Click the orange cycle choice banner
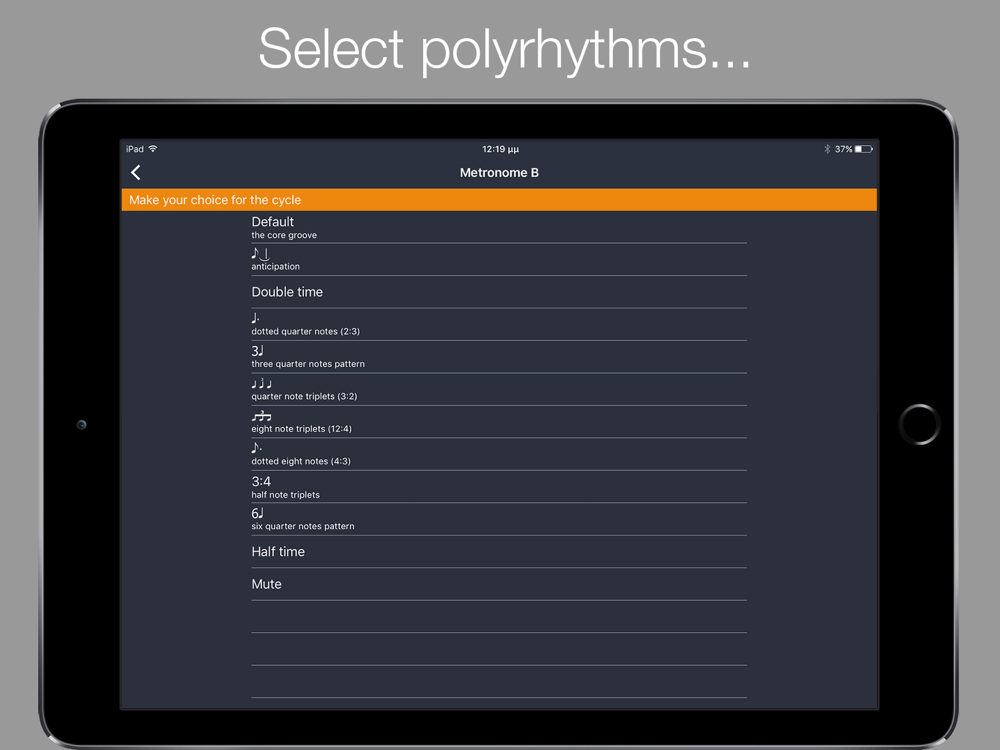1000x750 pixels. click(x=499, y=200)
